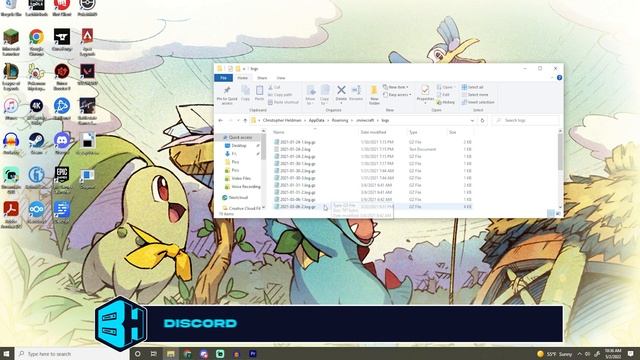Screen dimensions: 640x360
Task: Click Pin to Quick access in ribbon
Action: coord(227,95)
